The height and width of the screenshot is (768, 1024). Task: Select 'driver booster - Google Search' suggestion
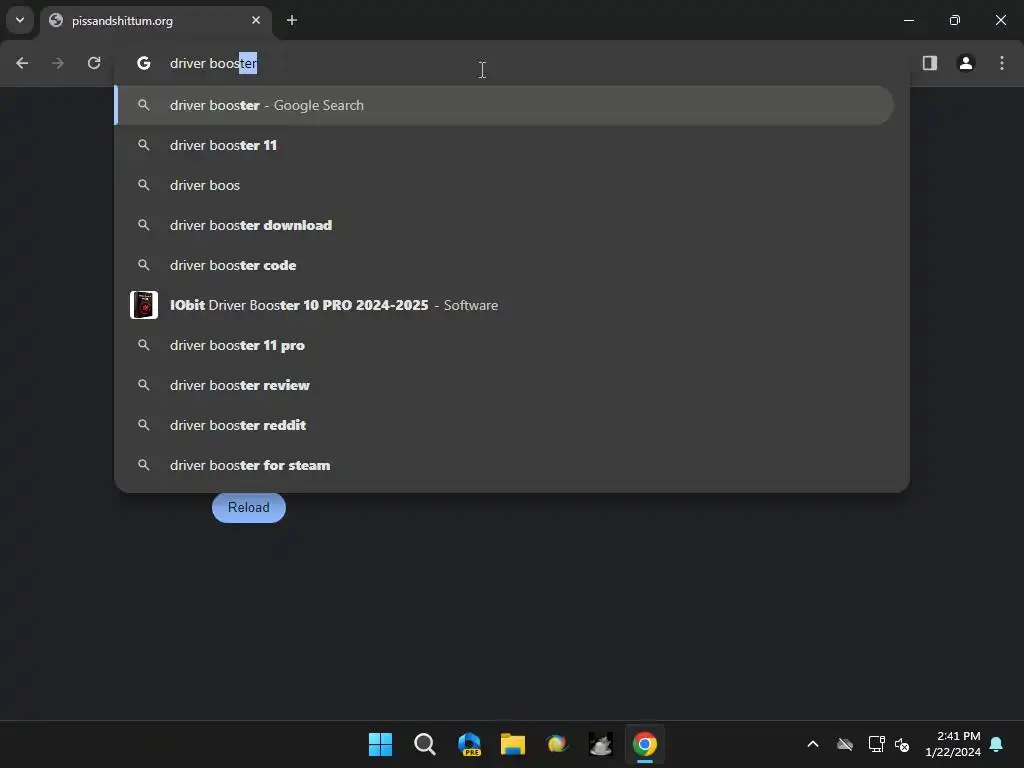tap(504, 105)
